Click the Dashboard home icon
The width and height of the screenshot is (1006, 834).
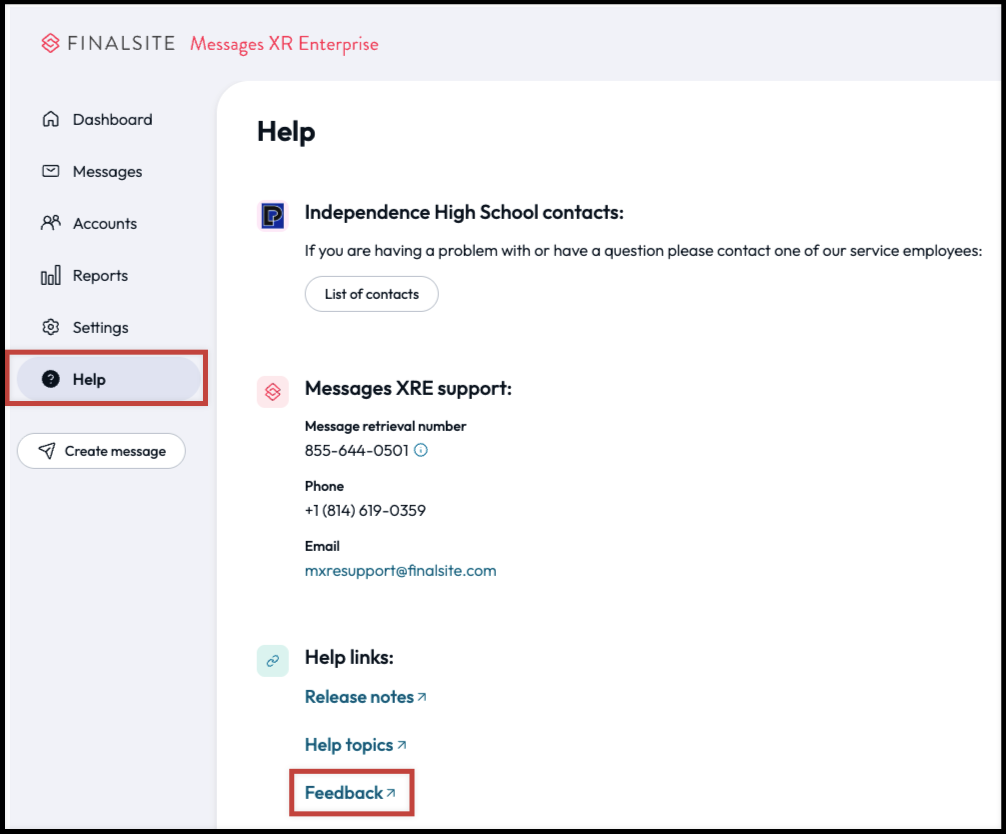50,120
